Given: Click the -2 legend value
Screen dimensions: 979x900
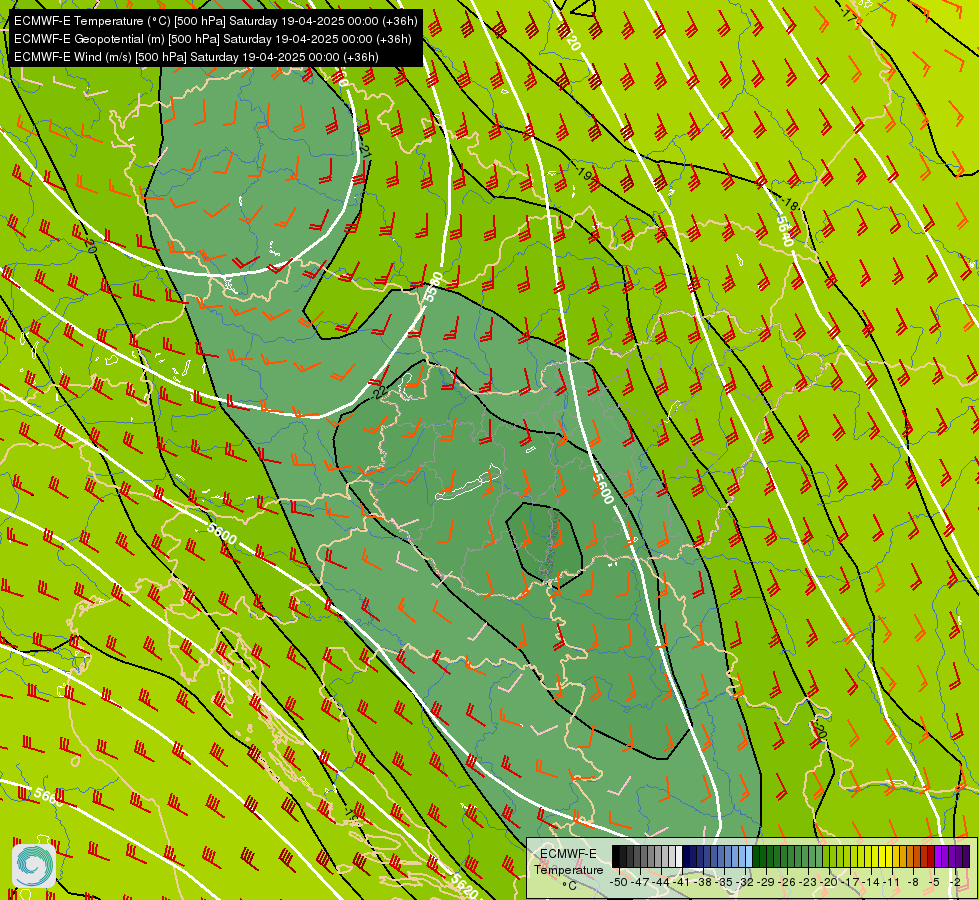Looking at the screenshot, I should click(x=955, y=882).
